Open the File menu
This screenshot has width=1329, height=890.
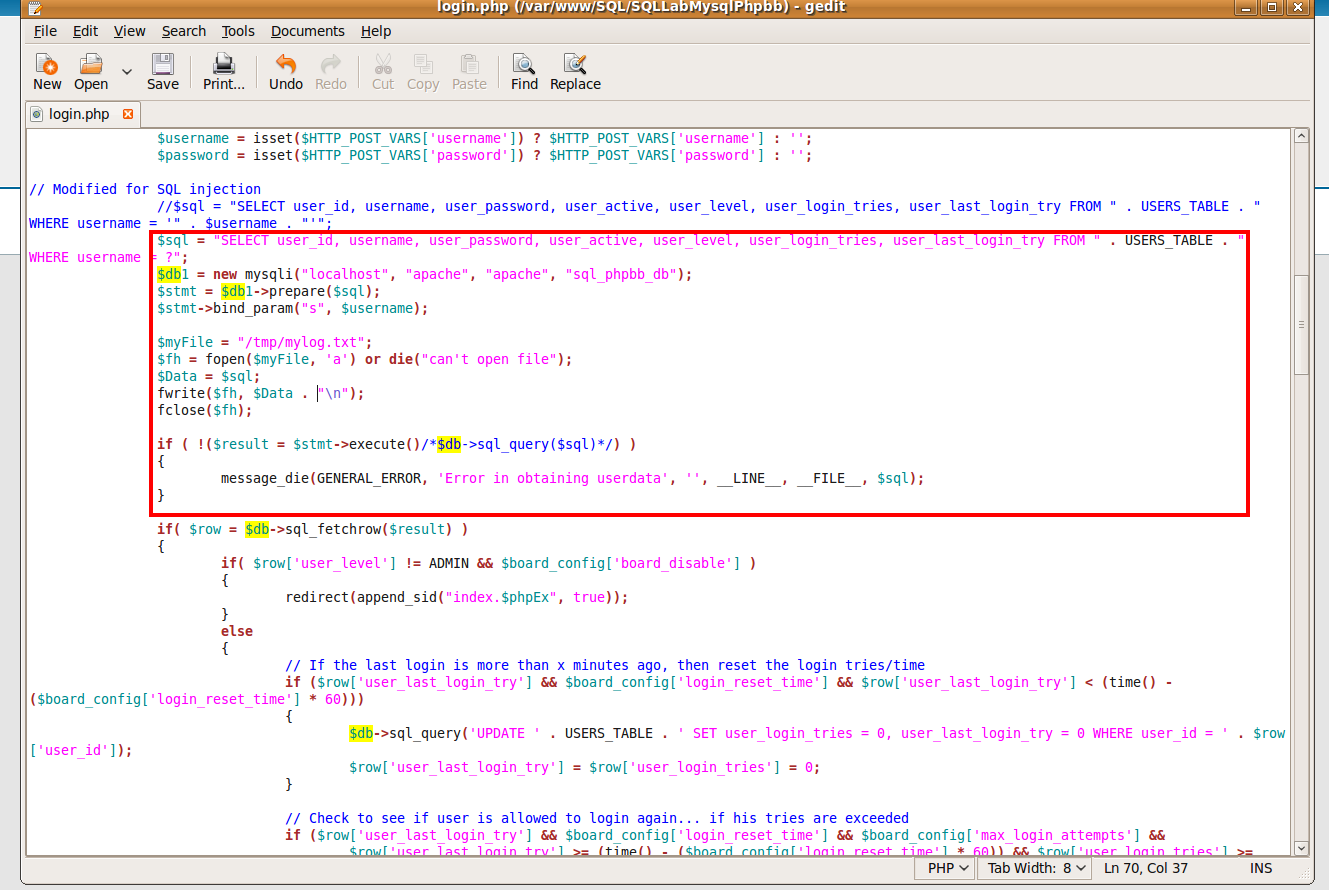(45, 31)
